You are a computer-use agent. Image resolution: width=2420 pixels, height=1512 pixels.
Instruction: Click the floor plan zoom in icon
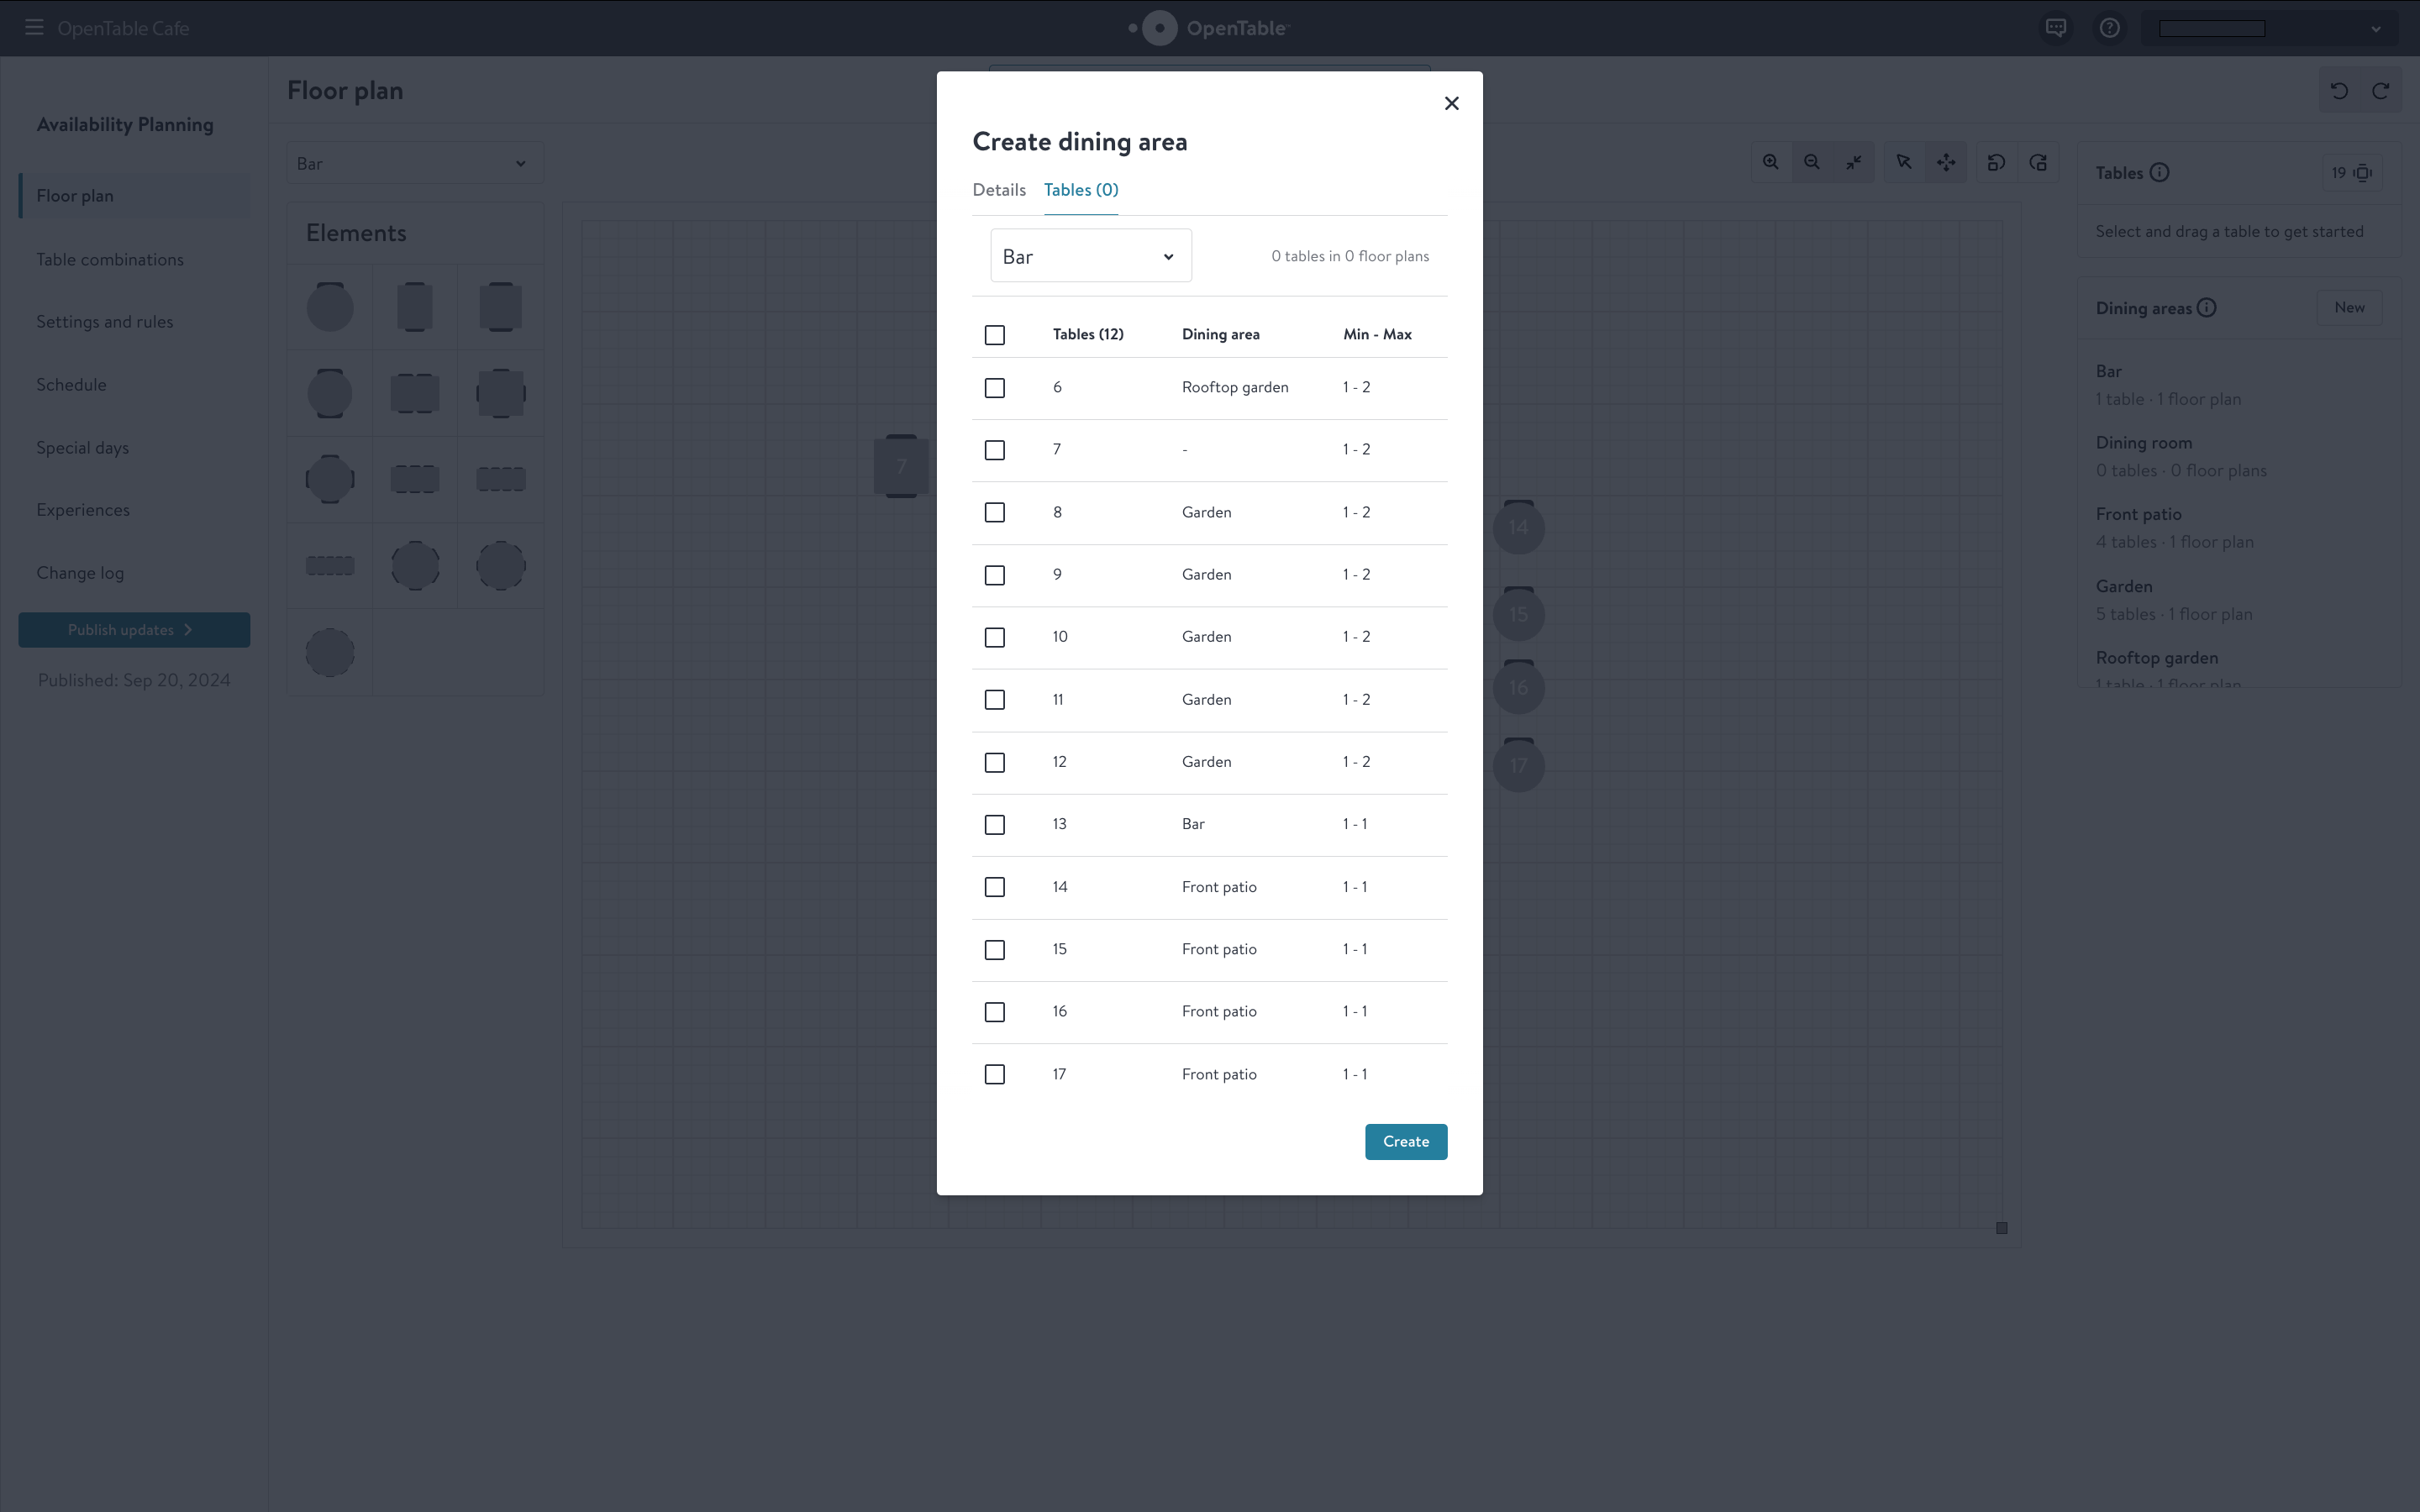pyautogui.click(x=1770, y=162)
